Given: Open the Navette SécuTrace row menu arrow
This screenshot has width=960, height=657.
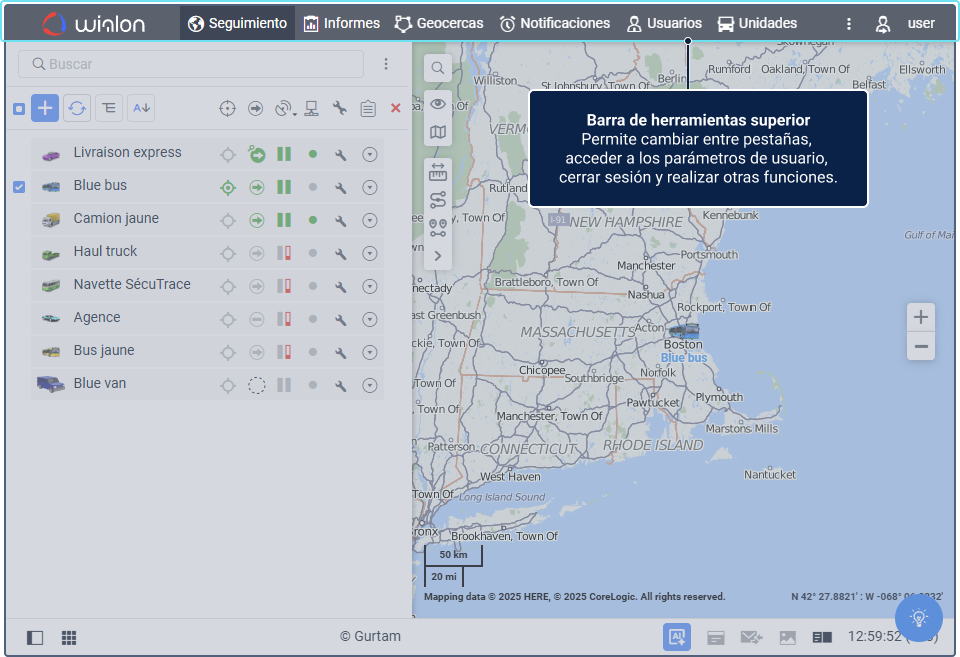Looking at the screenshot, I should (x=369, y=287).
